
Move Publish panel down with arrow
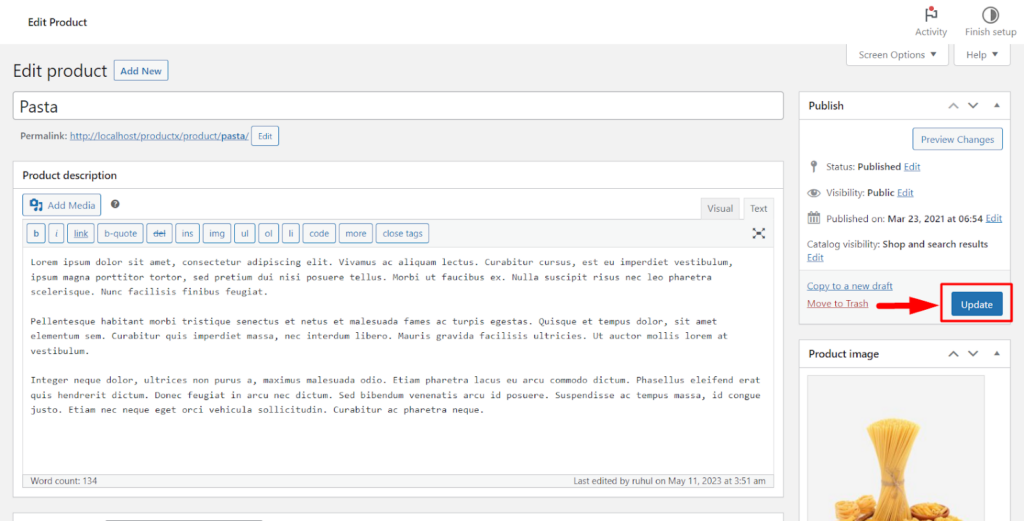coord(973,106)
